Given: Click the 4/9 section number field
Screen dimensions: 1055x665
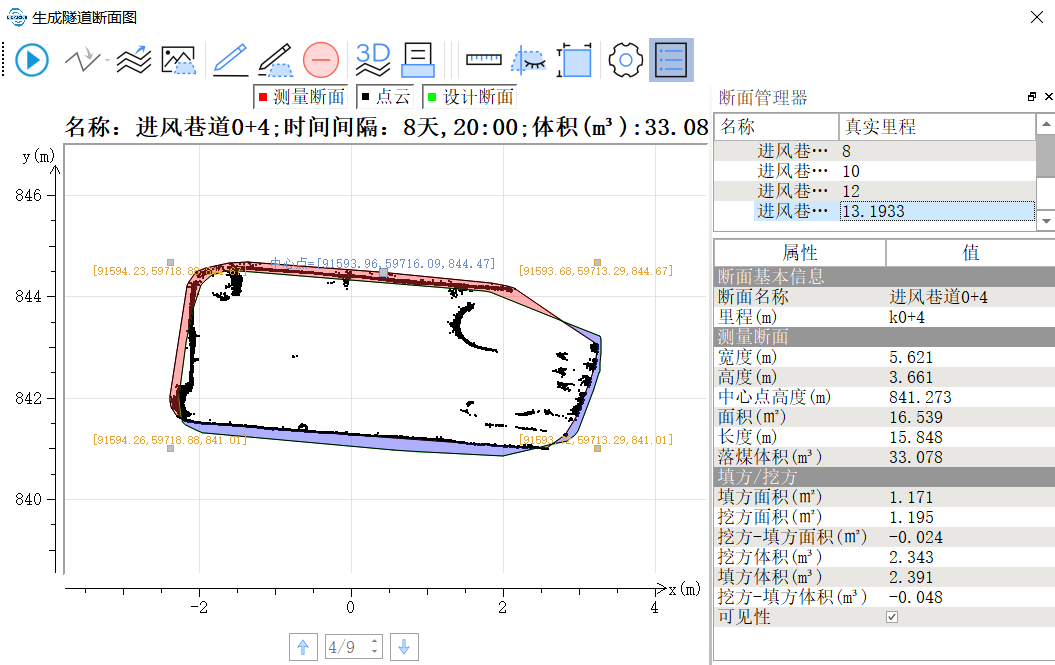Looking at the screenshot, I should click(x=347, y=648).
